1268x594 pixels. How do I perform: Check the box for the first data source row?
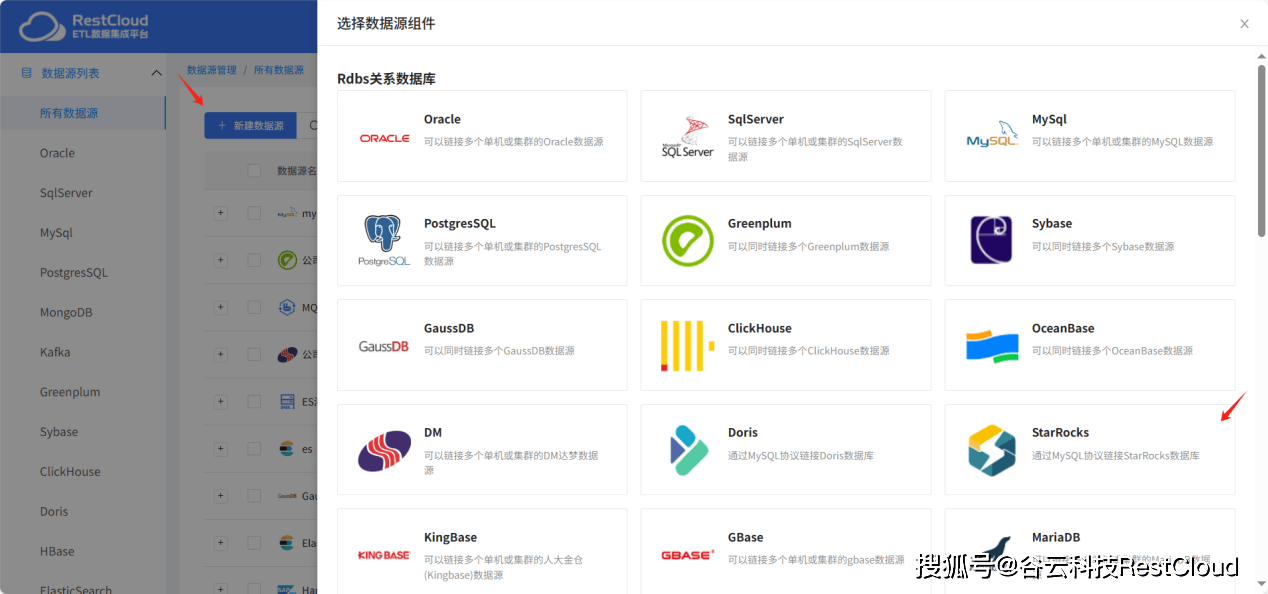click(x=254, y=213)
